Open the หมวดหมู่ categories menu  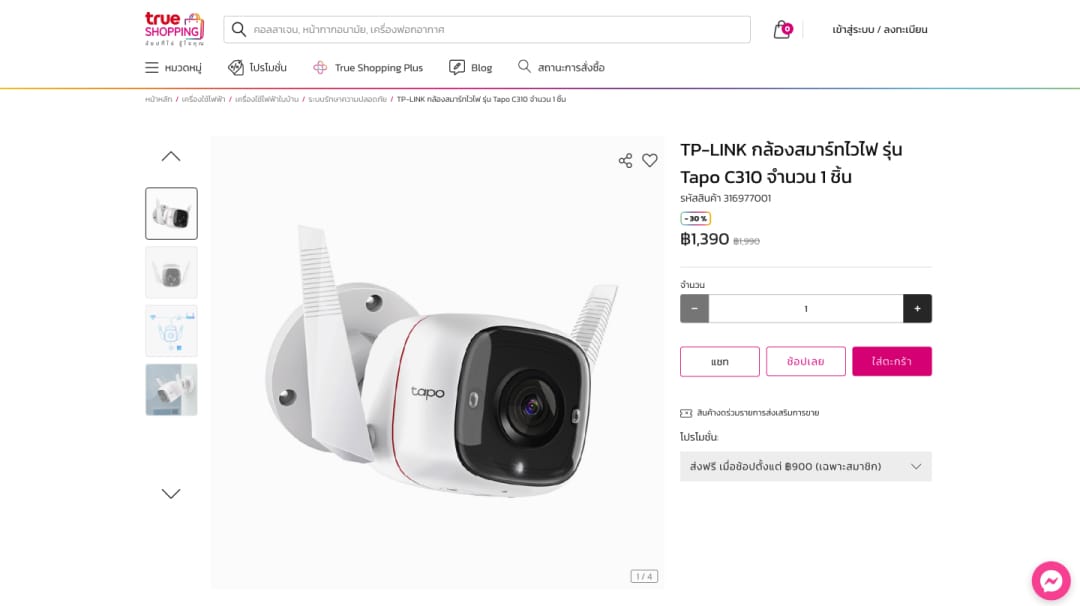click(x=173, y=68)
